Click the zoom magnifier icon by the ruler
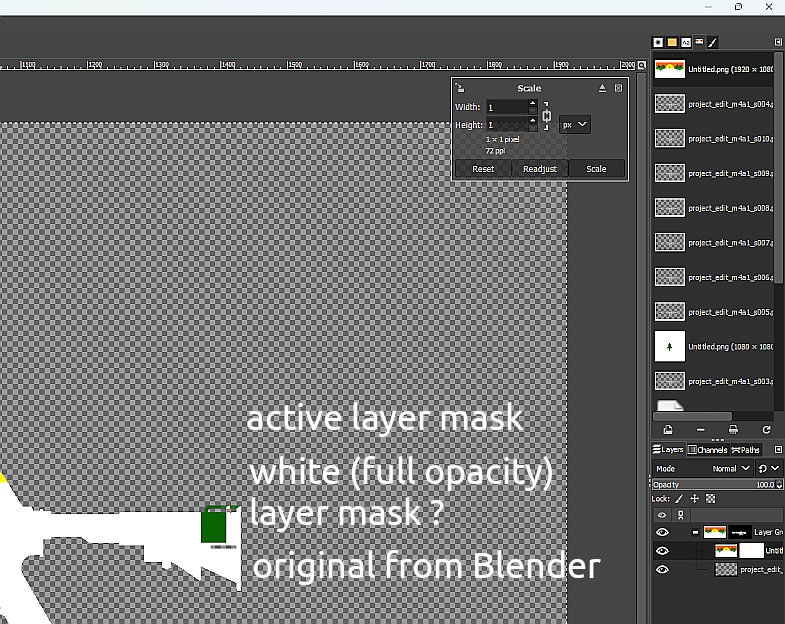The width and height of the screenshot is (785, 624). [x=641, y=65]
